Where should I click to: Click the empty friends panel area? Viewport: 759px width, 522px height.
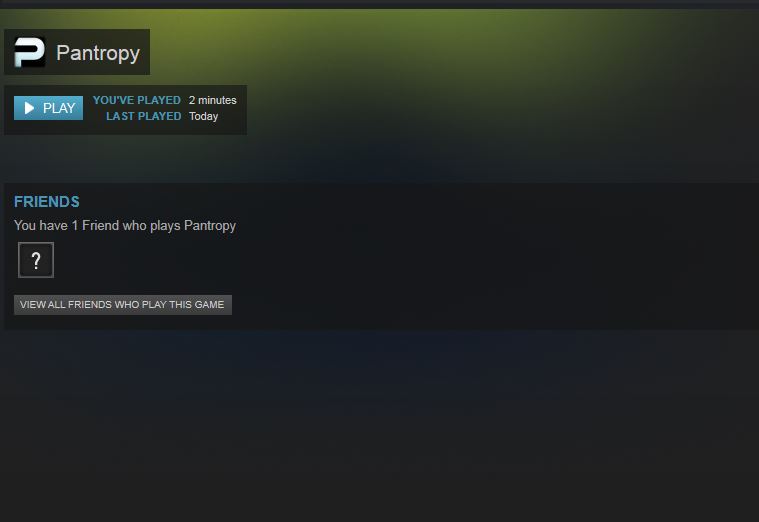click(x=484, y=257)
